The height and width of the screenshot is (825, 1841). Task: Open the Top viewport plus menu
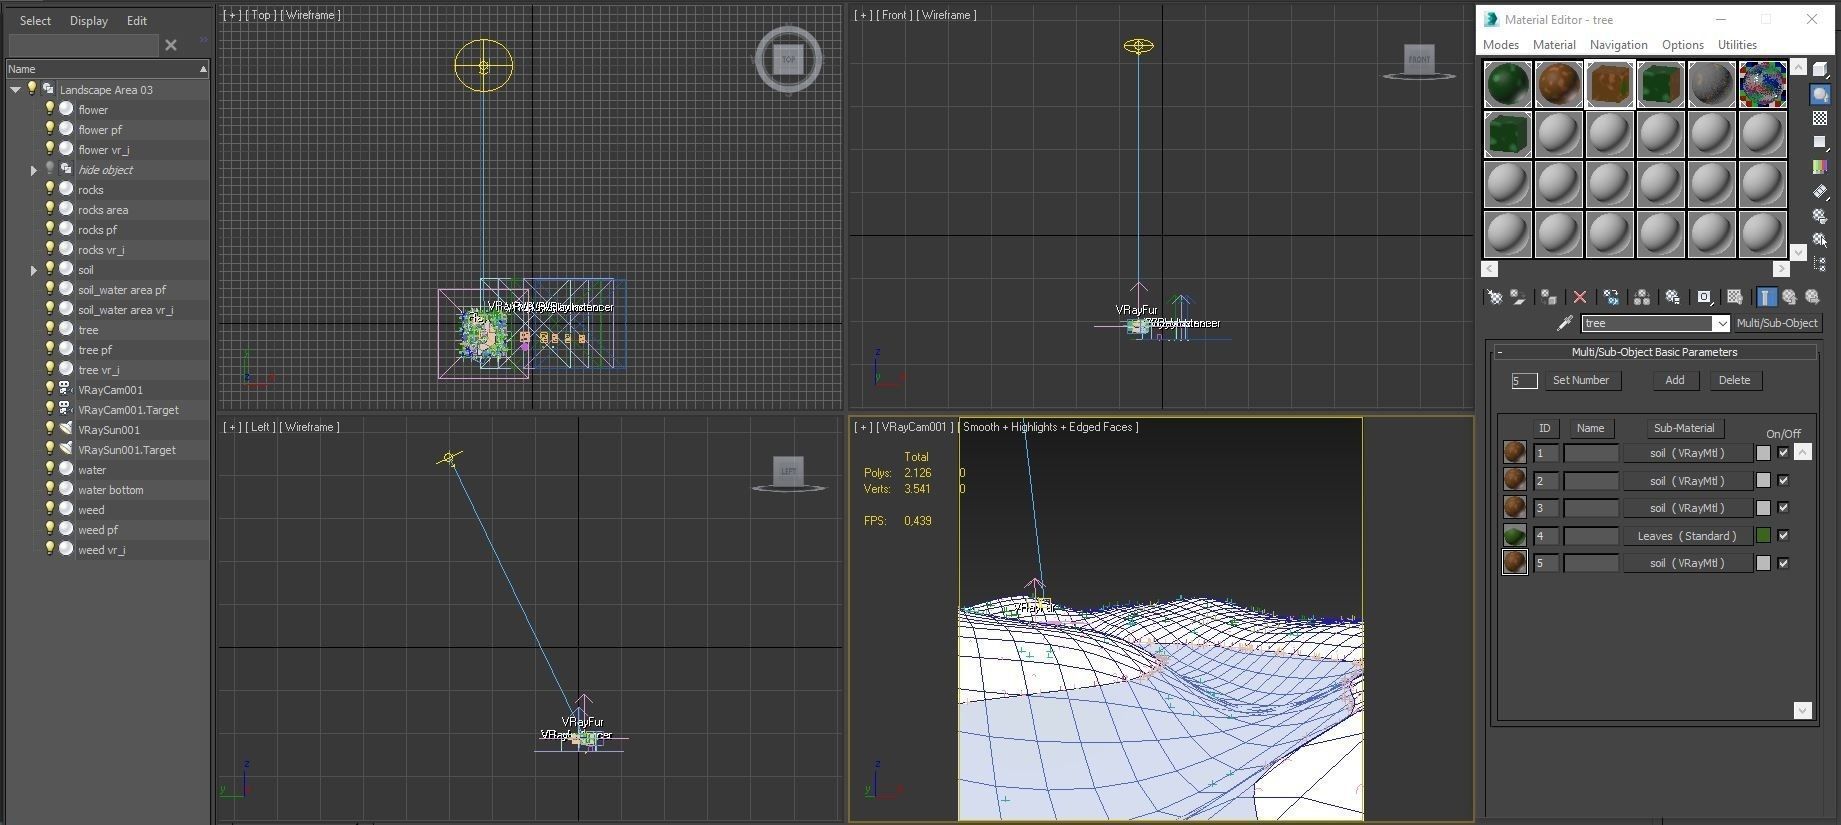(x=232, y=15)
